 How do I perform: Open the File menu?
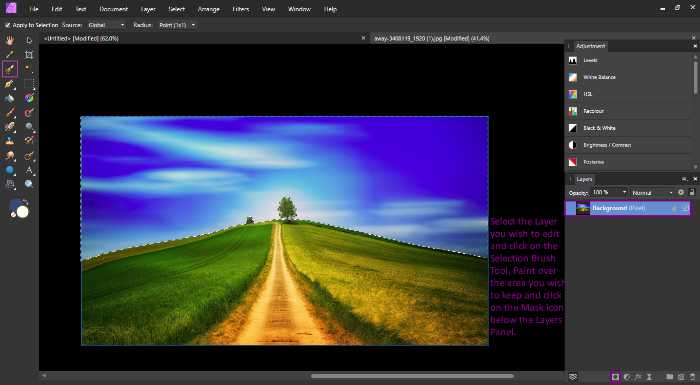[x=33, y=9]
